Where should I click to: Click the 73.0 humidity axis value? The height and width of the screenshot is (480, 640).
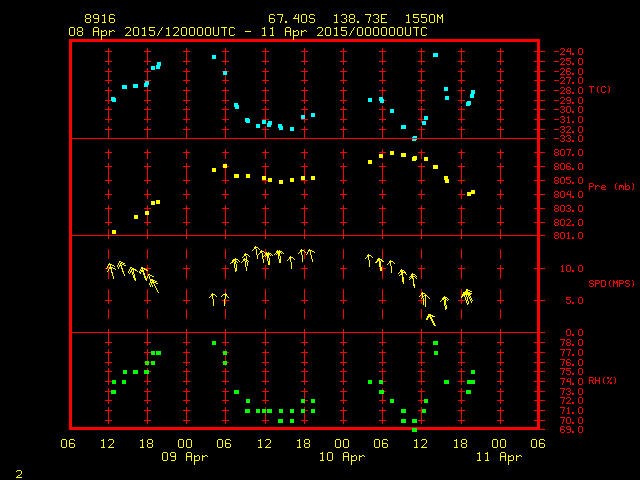[571, 391]
